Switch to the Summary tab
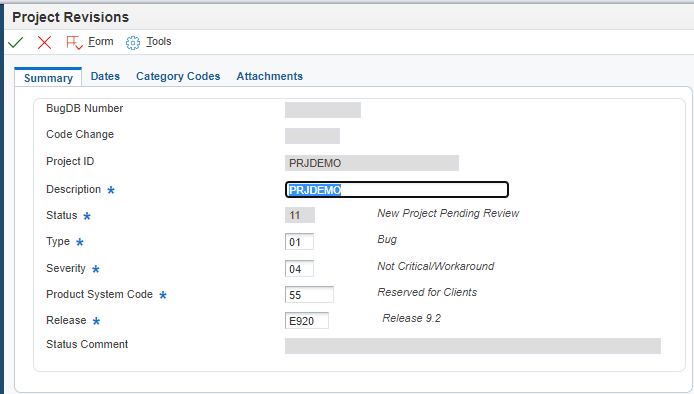 pyautogui.click(x=48, y=78)
